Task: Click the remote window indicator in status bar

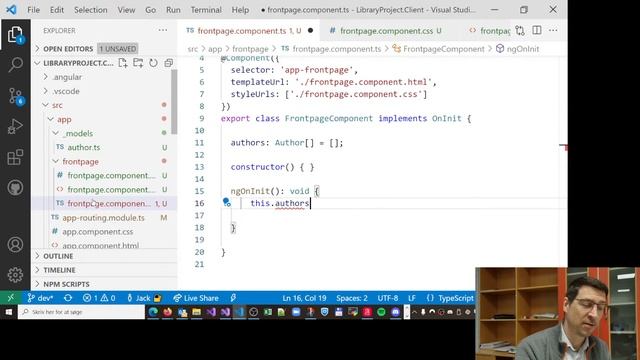Action: 11,298
